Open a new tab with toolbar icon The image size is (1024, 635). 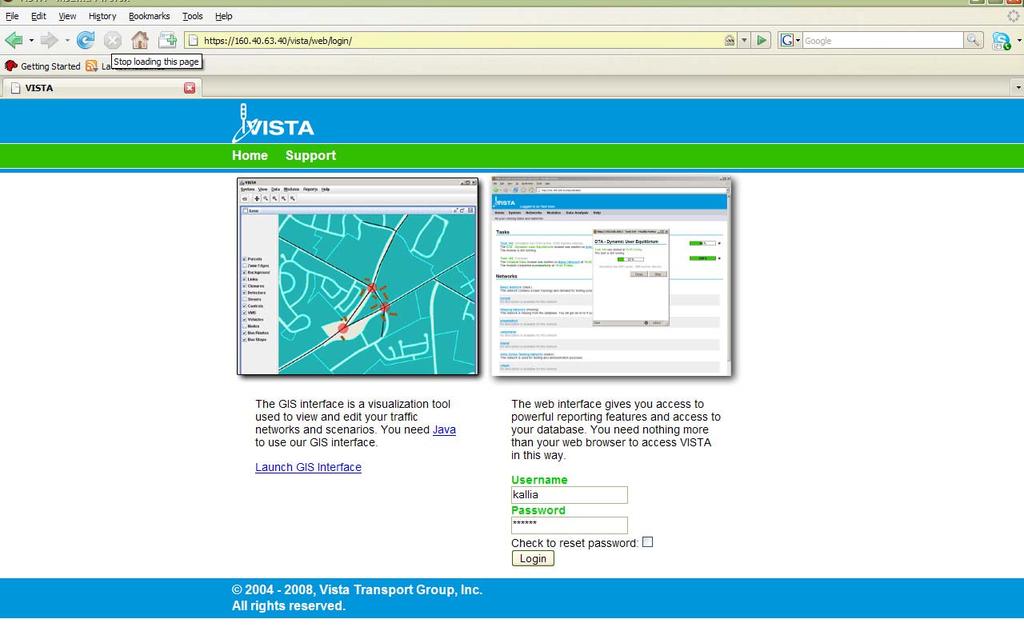pyautogui.click(x=167, y=41)
